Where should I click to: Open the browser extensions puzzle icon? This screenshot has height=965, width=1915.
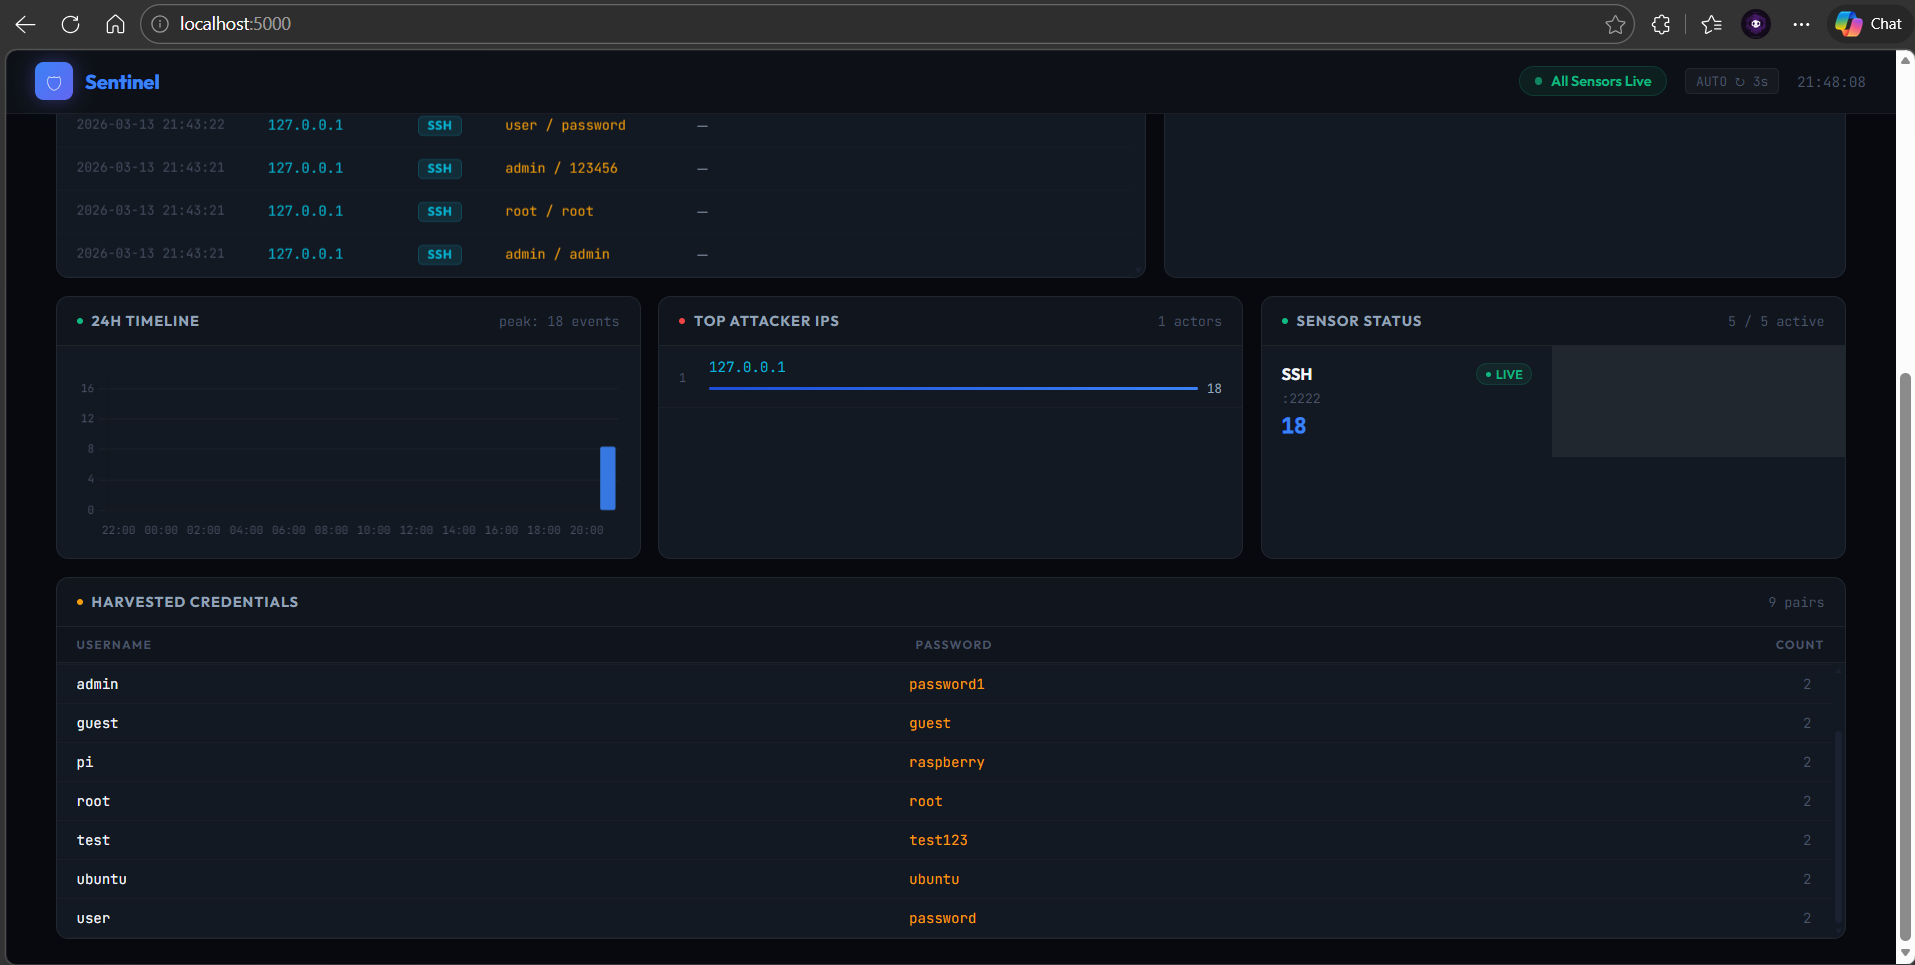pos(1661,24)
